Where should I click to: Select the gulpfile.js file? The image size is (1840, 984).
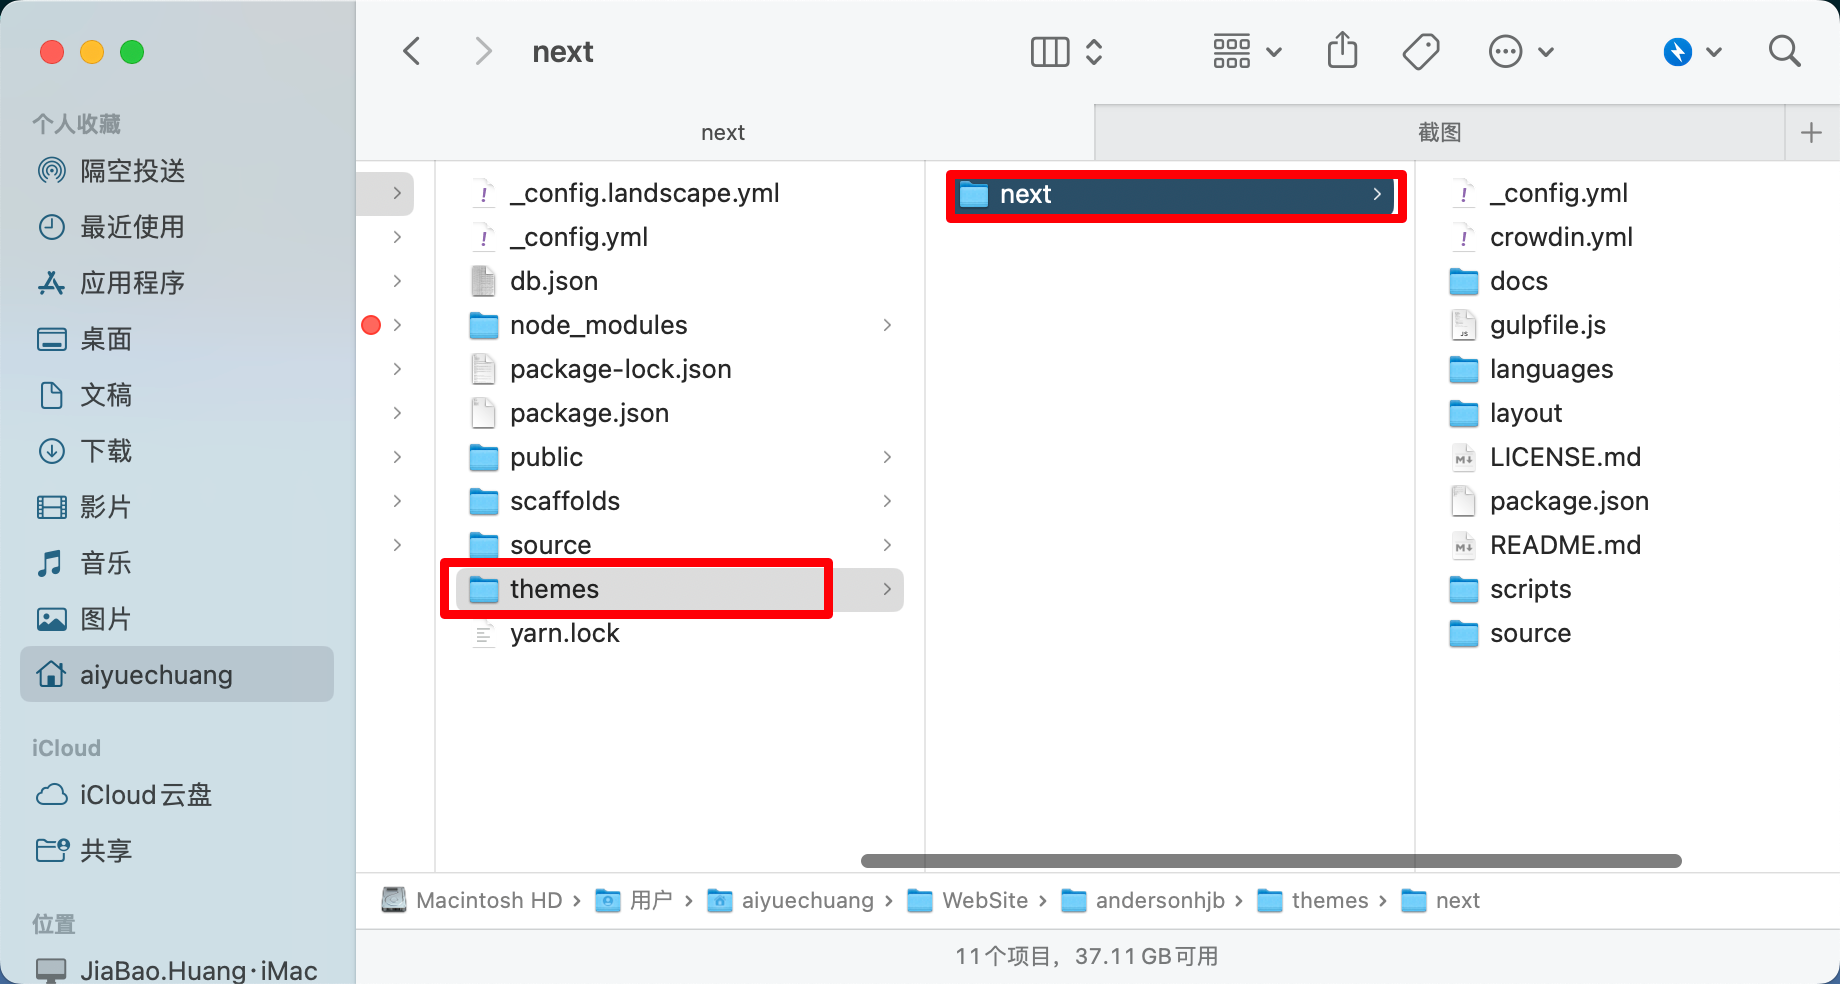click(x=1547, y=325)
